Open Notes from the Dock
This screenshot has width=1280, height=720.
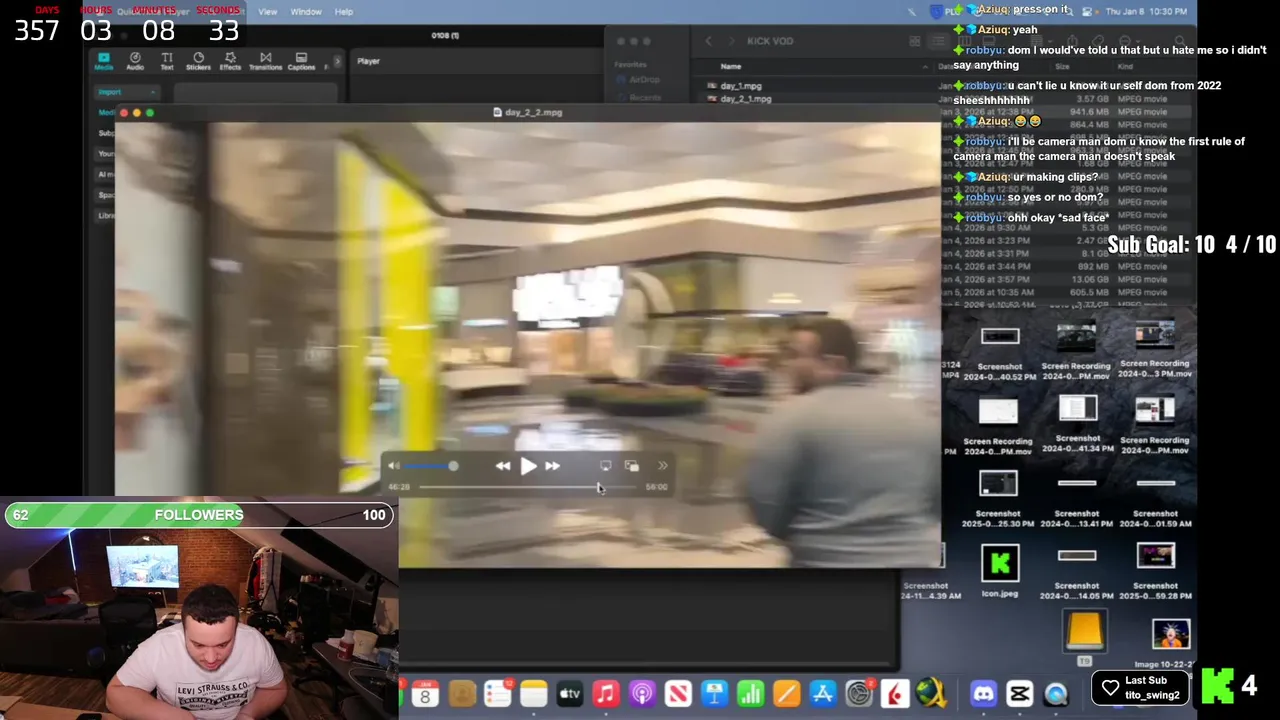533,693
